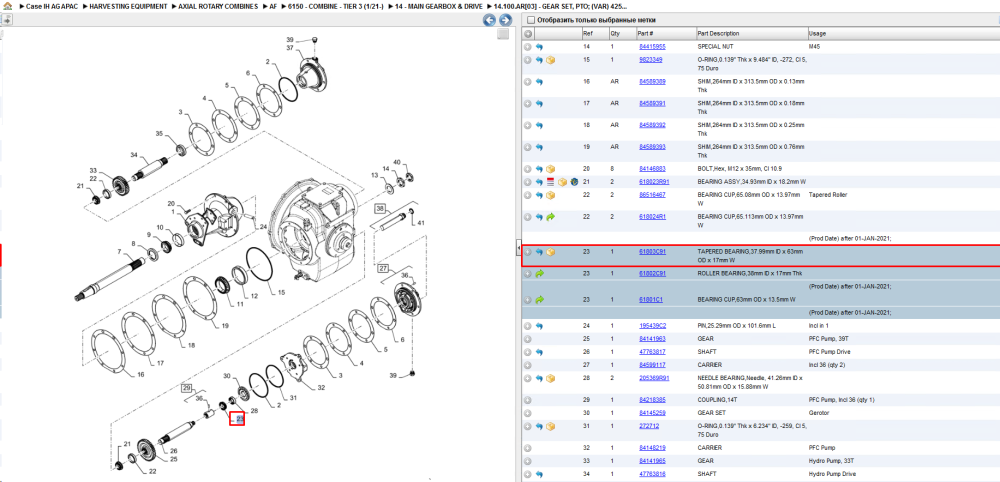This screenshot has width=1000, height=482.
Task: Open part number 205369R91 link
Action: click(x=654, y=378)
